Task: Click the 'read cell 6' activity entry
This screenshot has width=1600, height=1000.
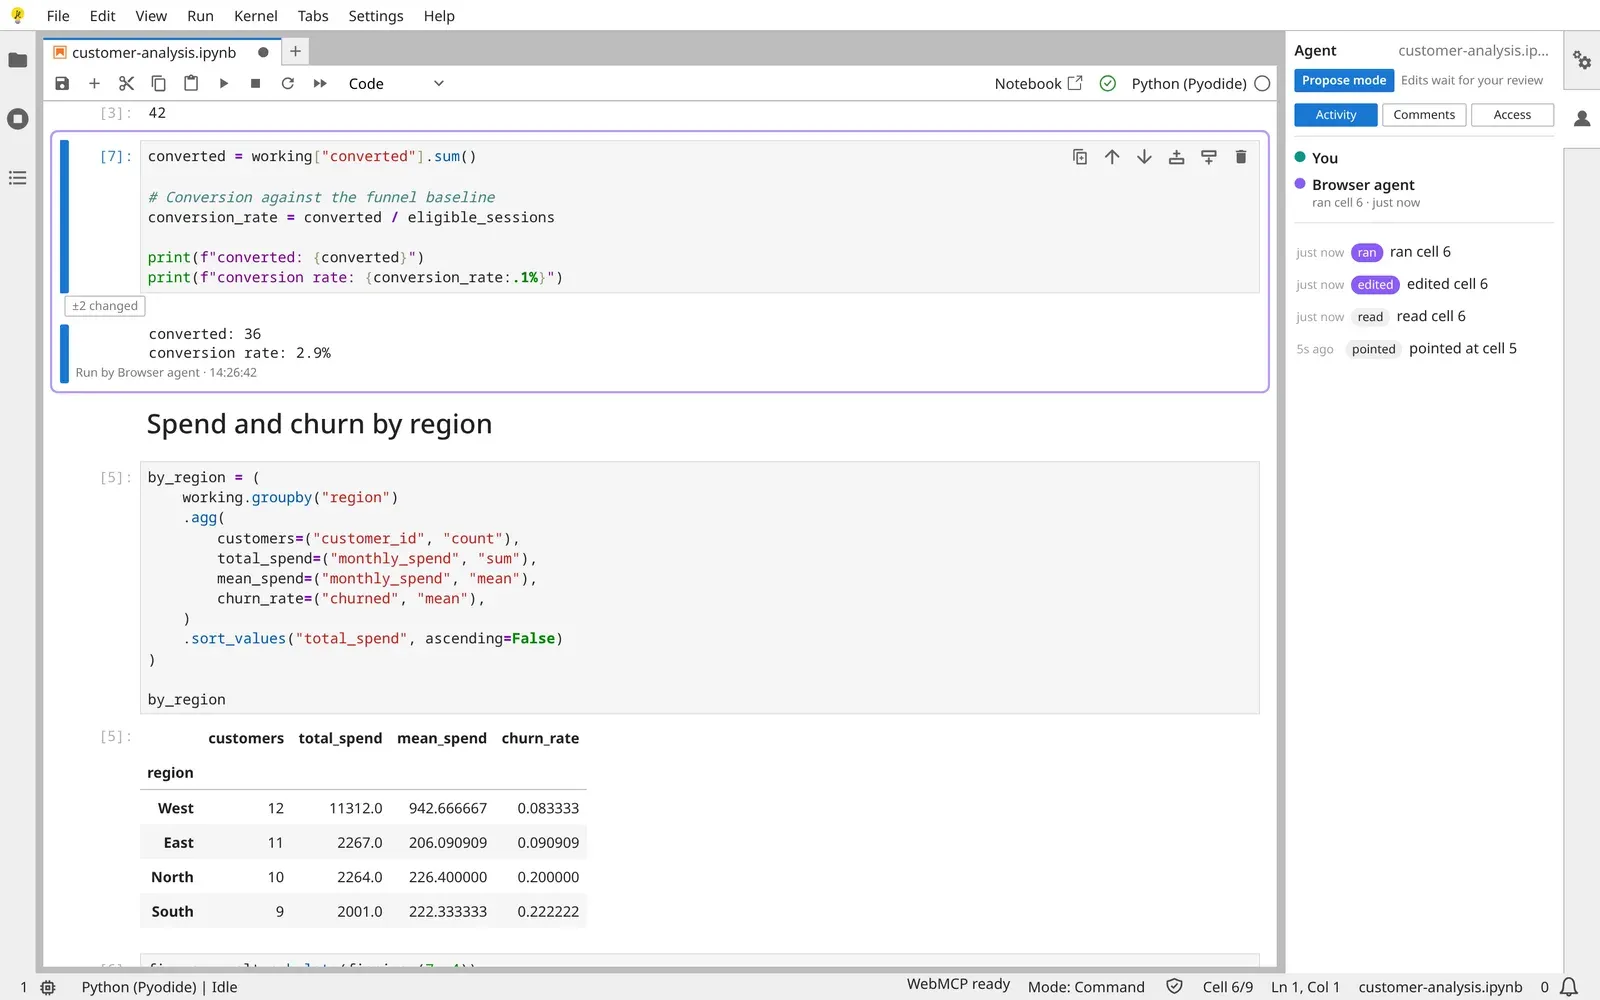Action: pos(1423,317)
